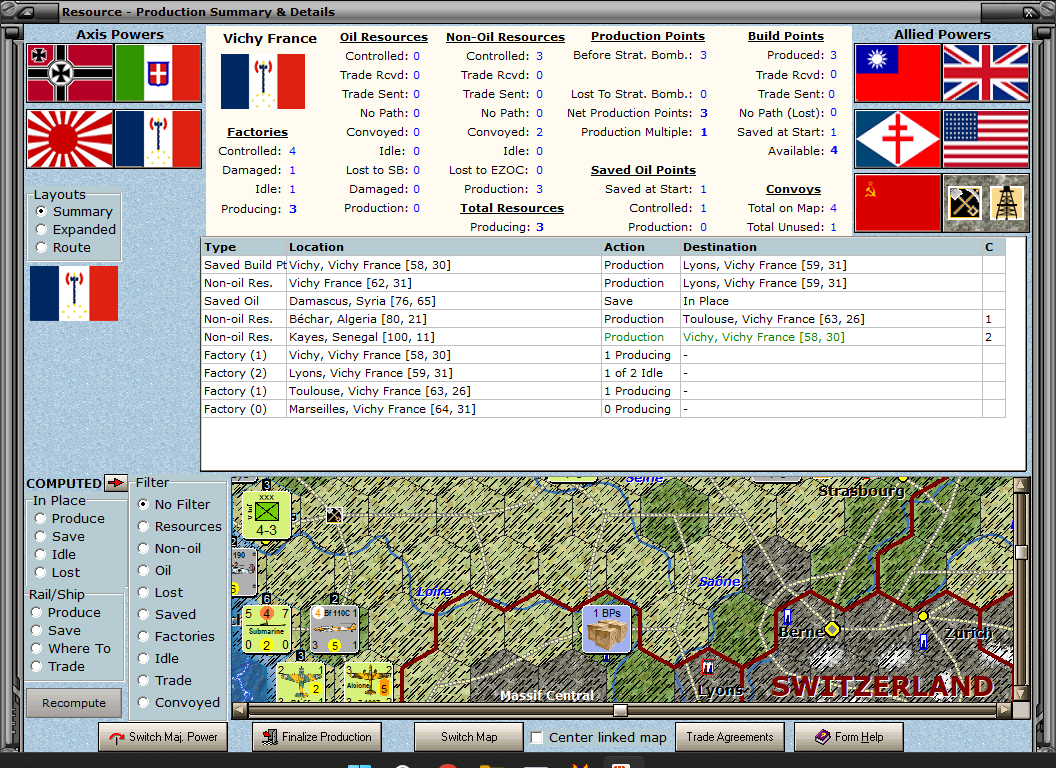
Task: Click the Vichy France flag under Layouts
Action: (x=74, y=293)
